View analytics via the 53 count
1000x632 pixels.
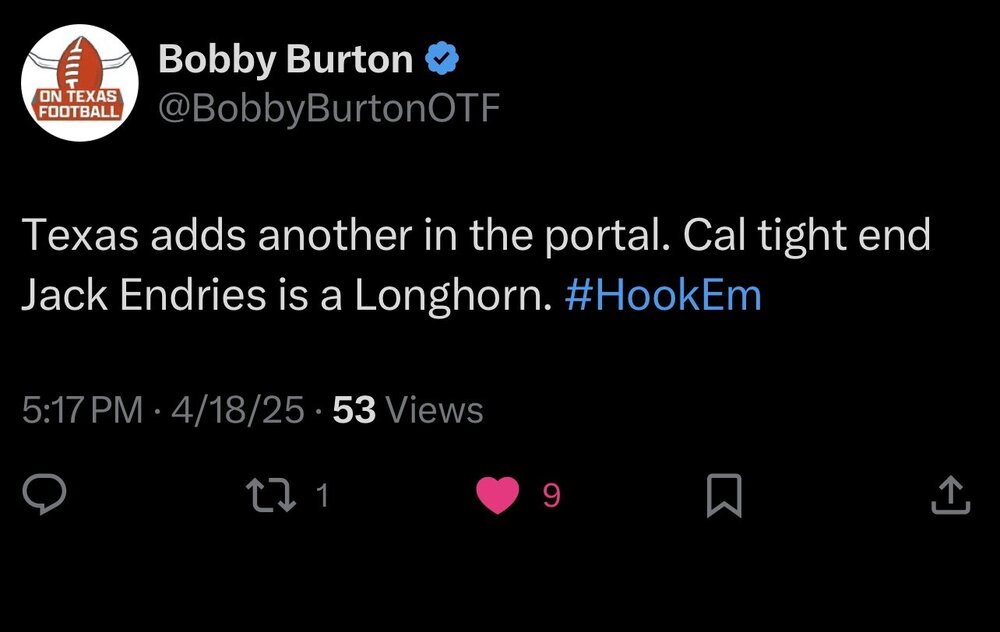353,410
